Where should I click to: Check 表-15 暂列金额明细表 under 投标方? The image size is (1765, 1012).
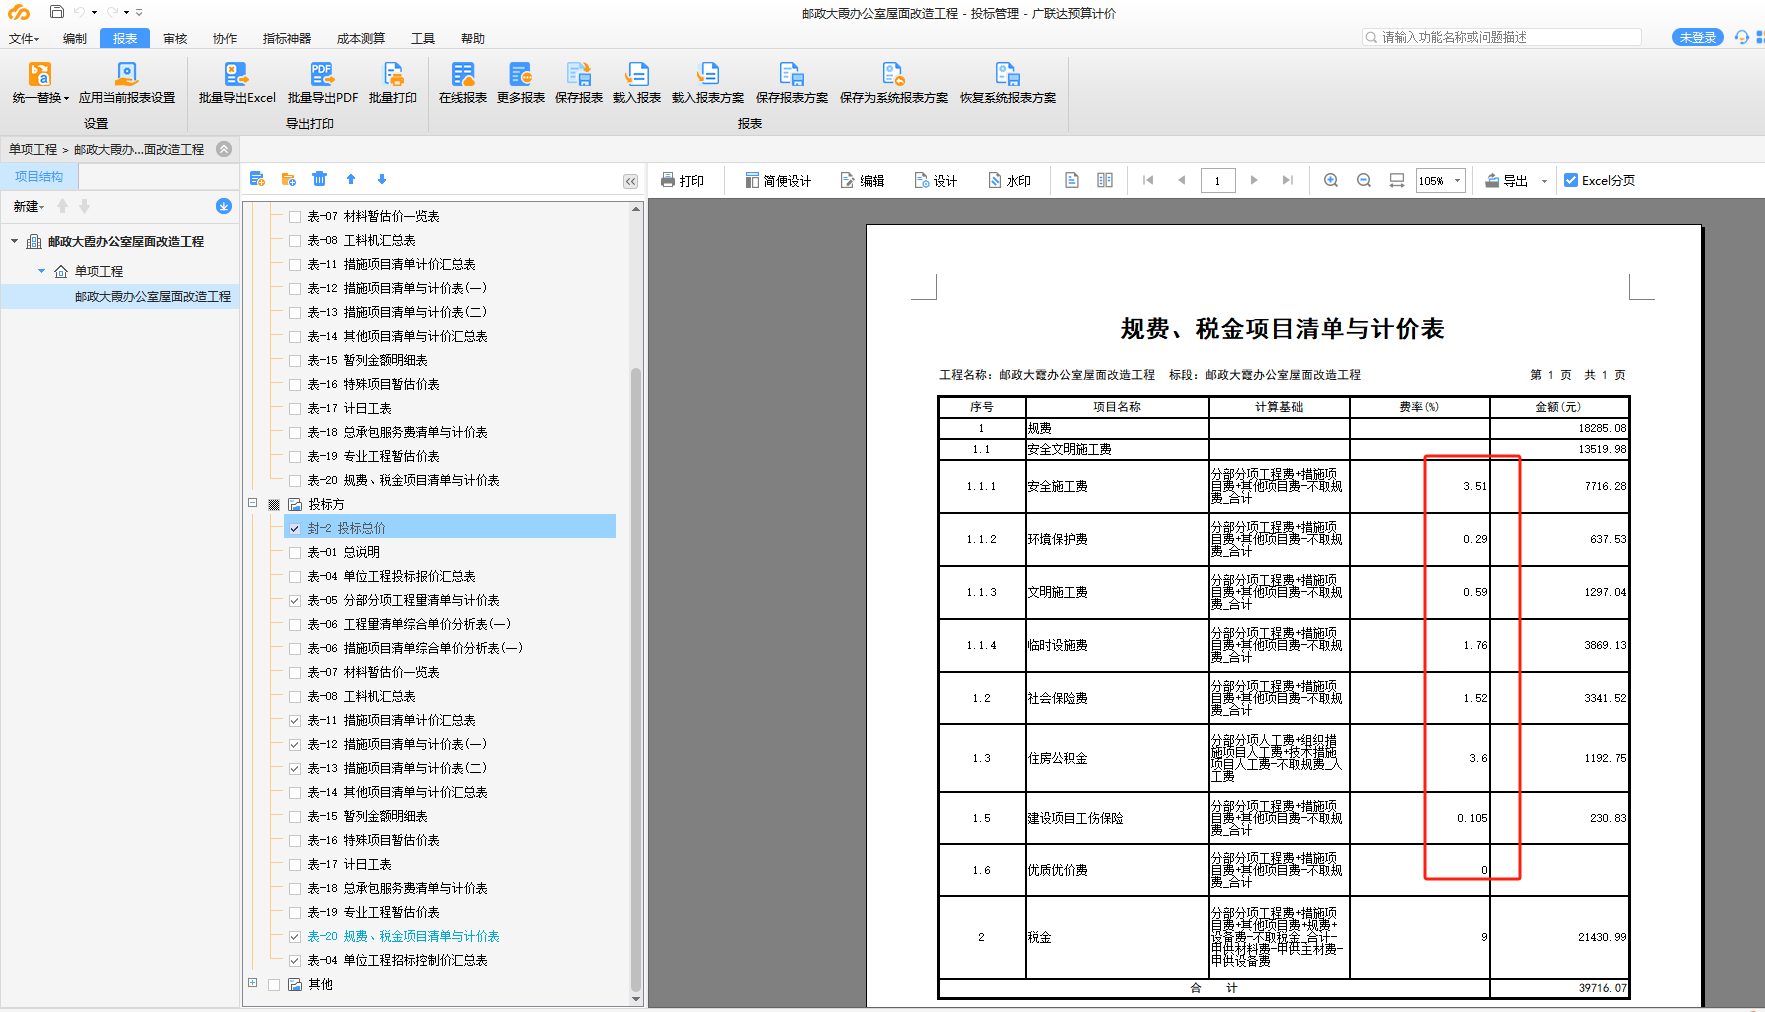pos(295,816)
